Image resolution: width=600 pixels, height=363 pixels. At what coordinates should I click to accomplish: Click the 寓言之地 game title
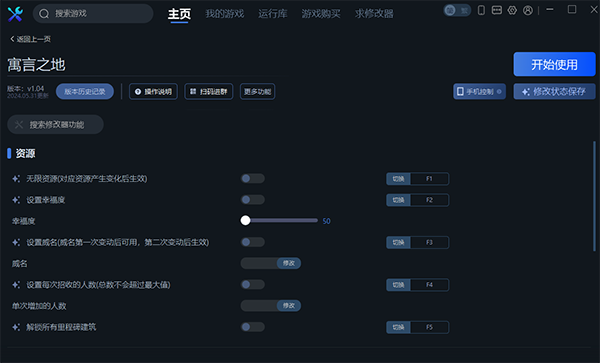(36, 65)
